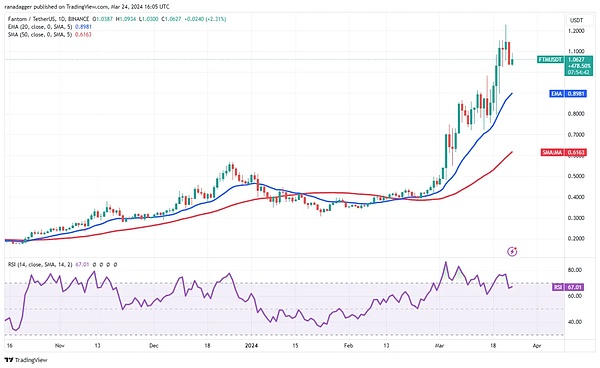The height and width of the screenshot is (368, 600).
Task: Click the 1.2000 price axis level
Action: click(576, 31)
